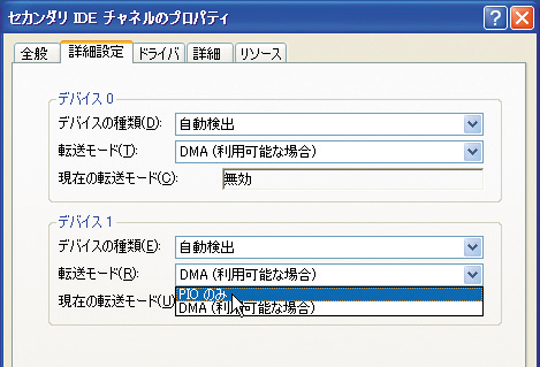Expand デバイス 0 転送モード(T) dropdown arrow
Image resolution: width=540 pixels, height=367 pixels.
coord(472,152)
